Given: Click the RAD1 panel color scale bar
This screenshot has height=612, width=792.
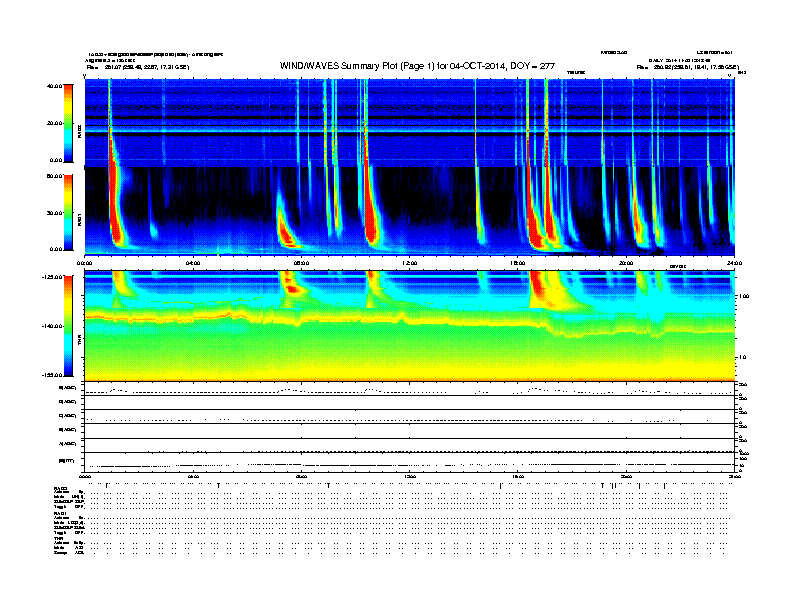Looking at the screenshot, I should (x=68, y=213).
